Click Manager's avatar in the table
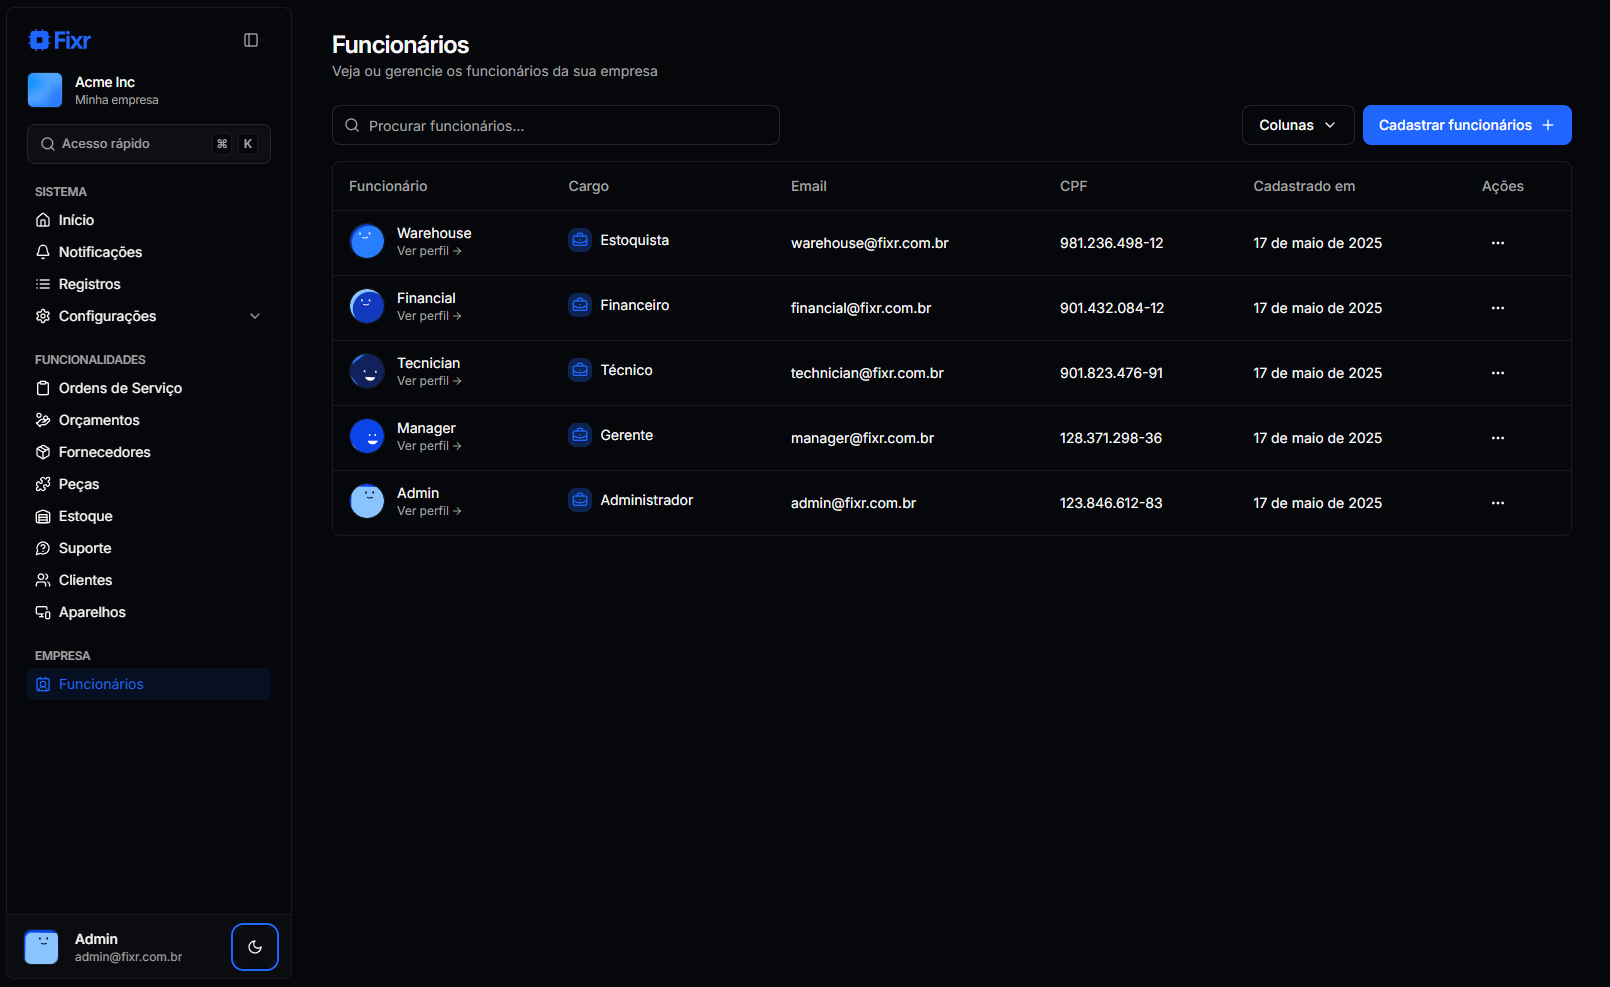The height and width of the screenshot is (987, 1610). [x=367, y=436]
